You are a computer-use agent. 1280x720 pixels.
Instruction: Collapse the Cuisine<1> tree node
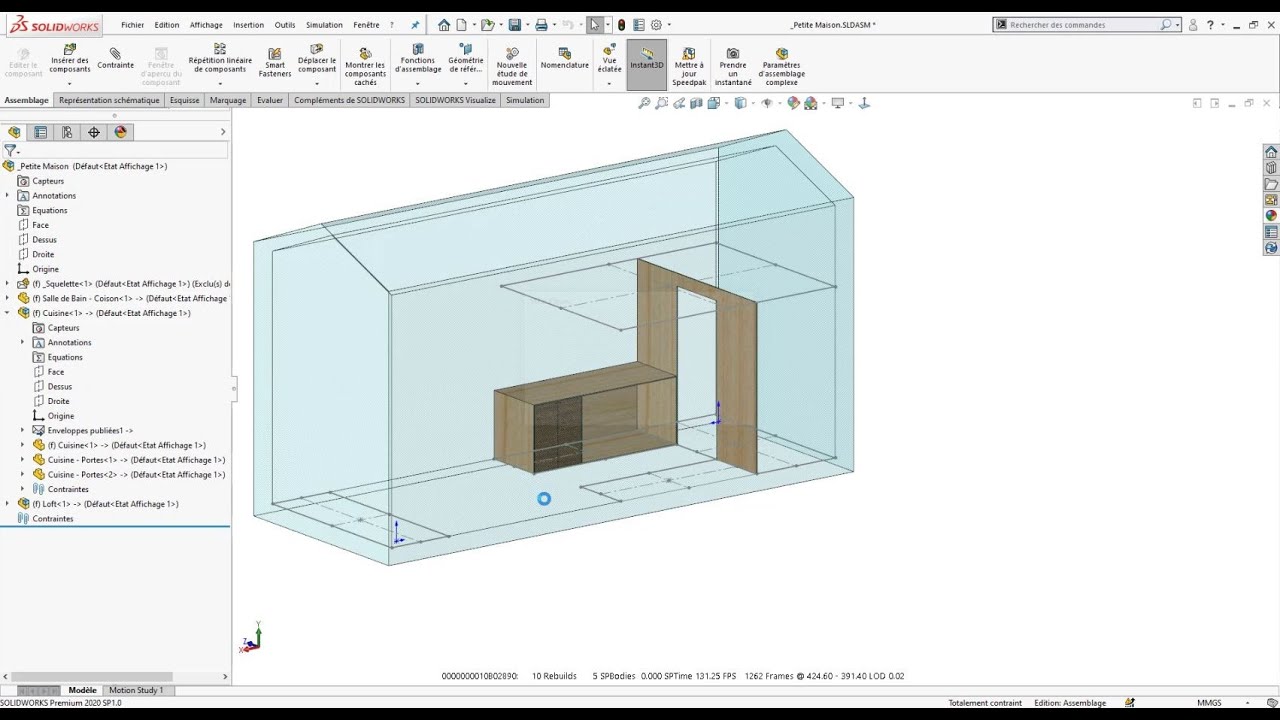[x=7, y=313]
